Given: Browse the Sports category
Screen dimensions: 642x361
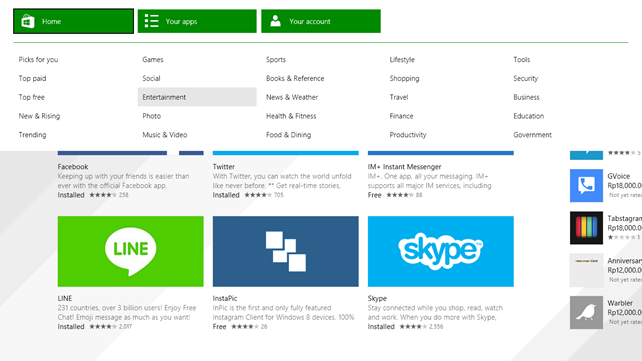Looking at the screenshot, I should (x=276, y=59).
